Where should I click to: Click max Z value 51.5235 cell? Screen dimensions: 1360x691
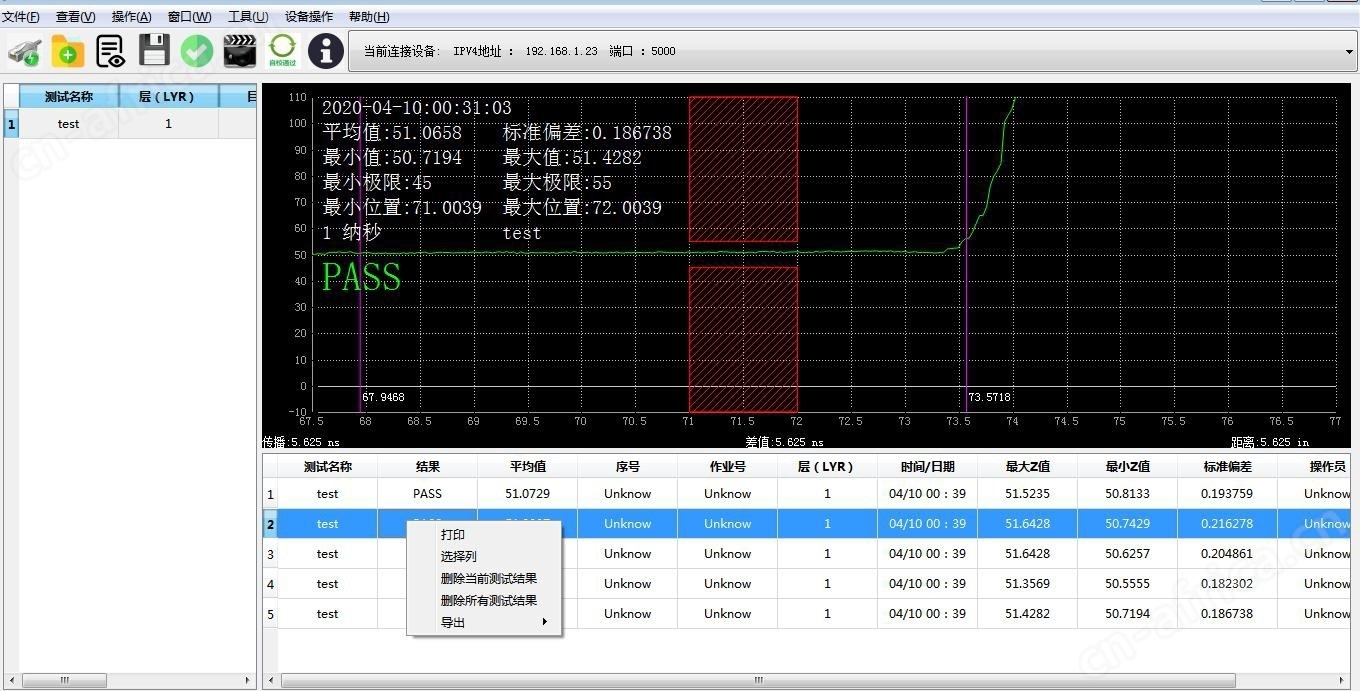1027,494
